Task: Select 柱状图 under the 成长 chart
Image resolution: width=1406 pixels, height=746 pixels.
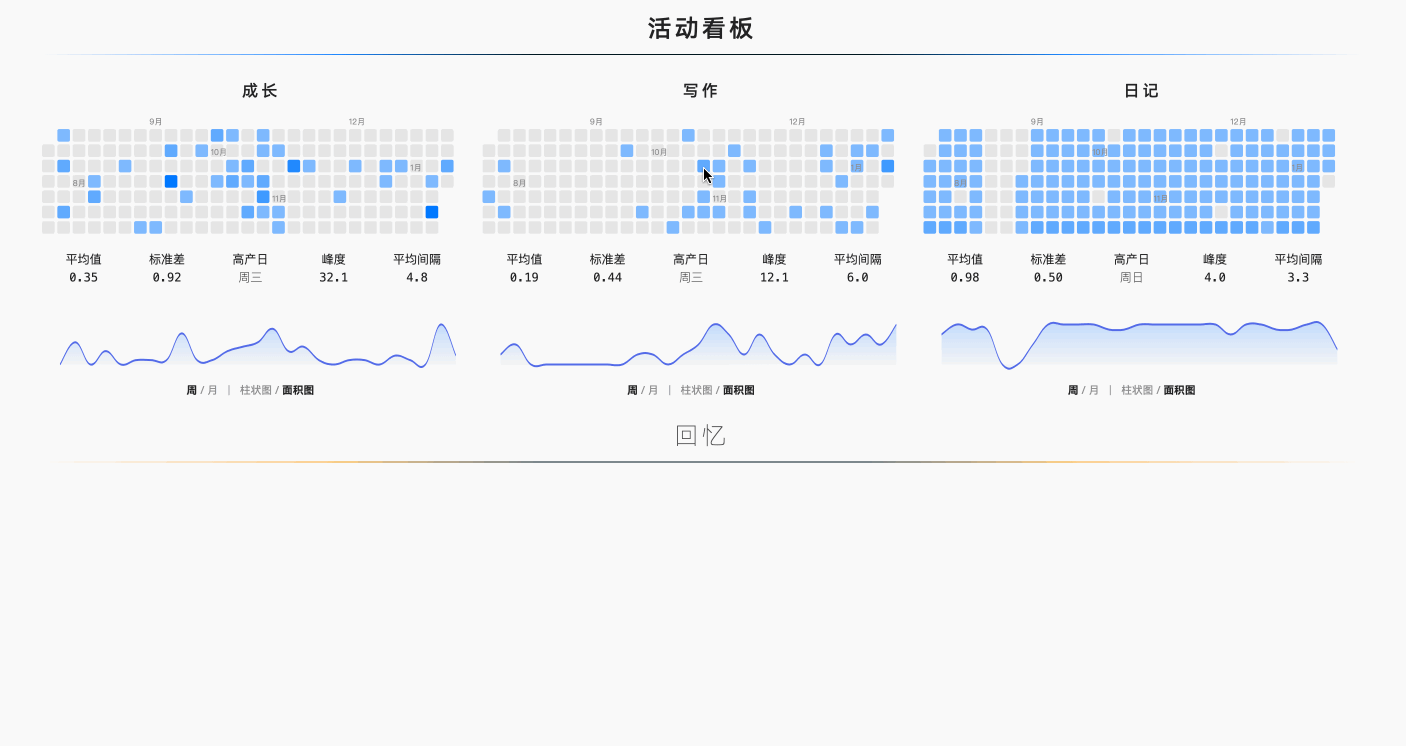Action: click(255, 391)
